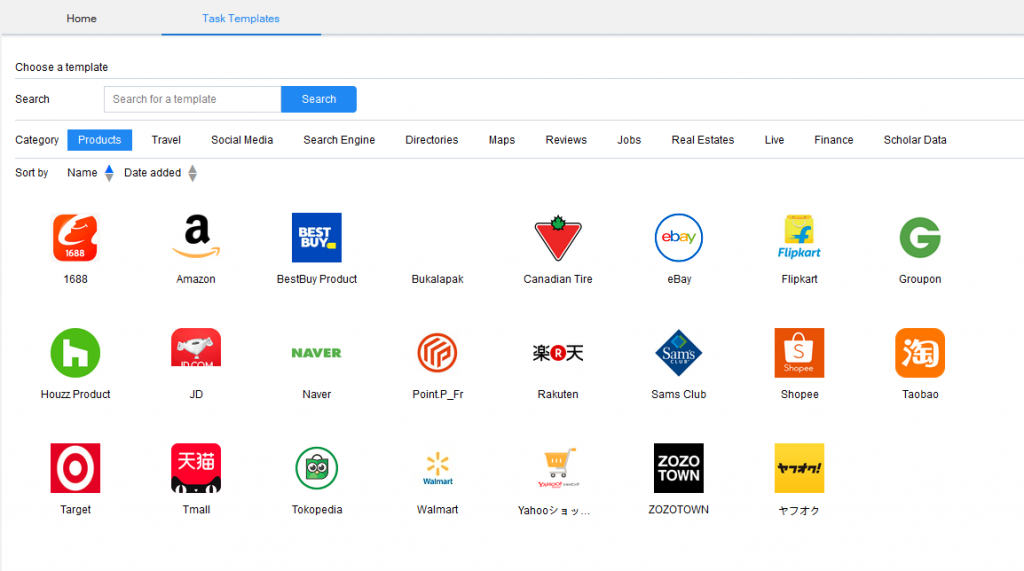Choose the Rakuten template icon
1024x571 pixels.
tap(558, 353)
